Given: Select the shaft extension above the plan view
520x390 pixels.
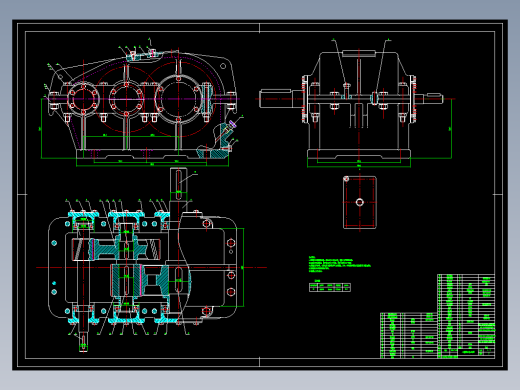Looking at the screenshot, I should [x=178, y=185].
